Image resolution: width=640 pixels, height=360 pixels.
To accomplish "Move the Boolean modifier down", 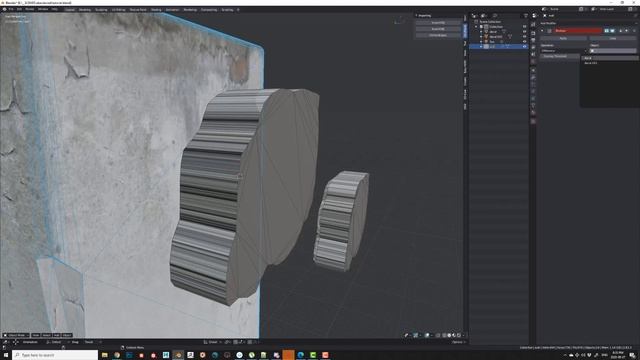I will (626, 31).
